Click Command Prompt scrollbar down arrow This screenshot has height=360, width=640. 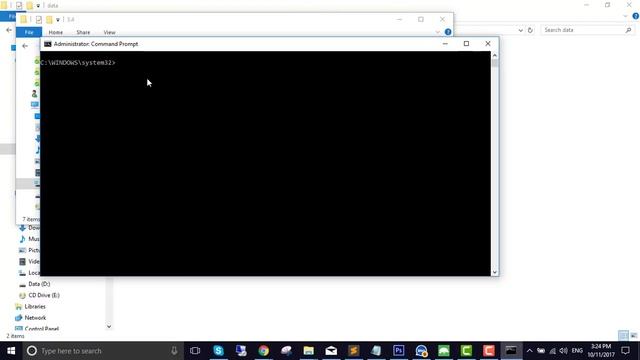click(x=495, y=272)
